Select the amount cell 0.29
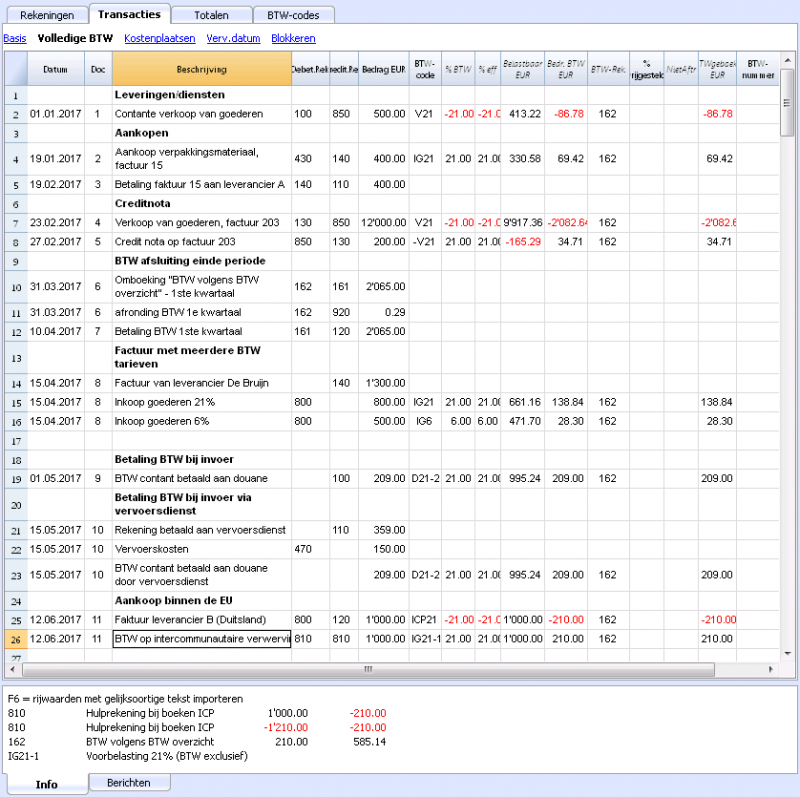Viewport: 800px width, 797px height. click(384, 312)
